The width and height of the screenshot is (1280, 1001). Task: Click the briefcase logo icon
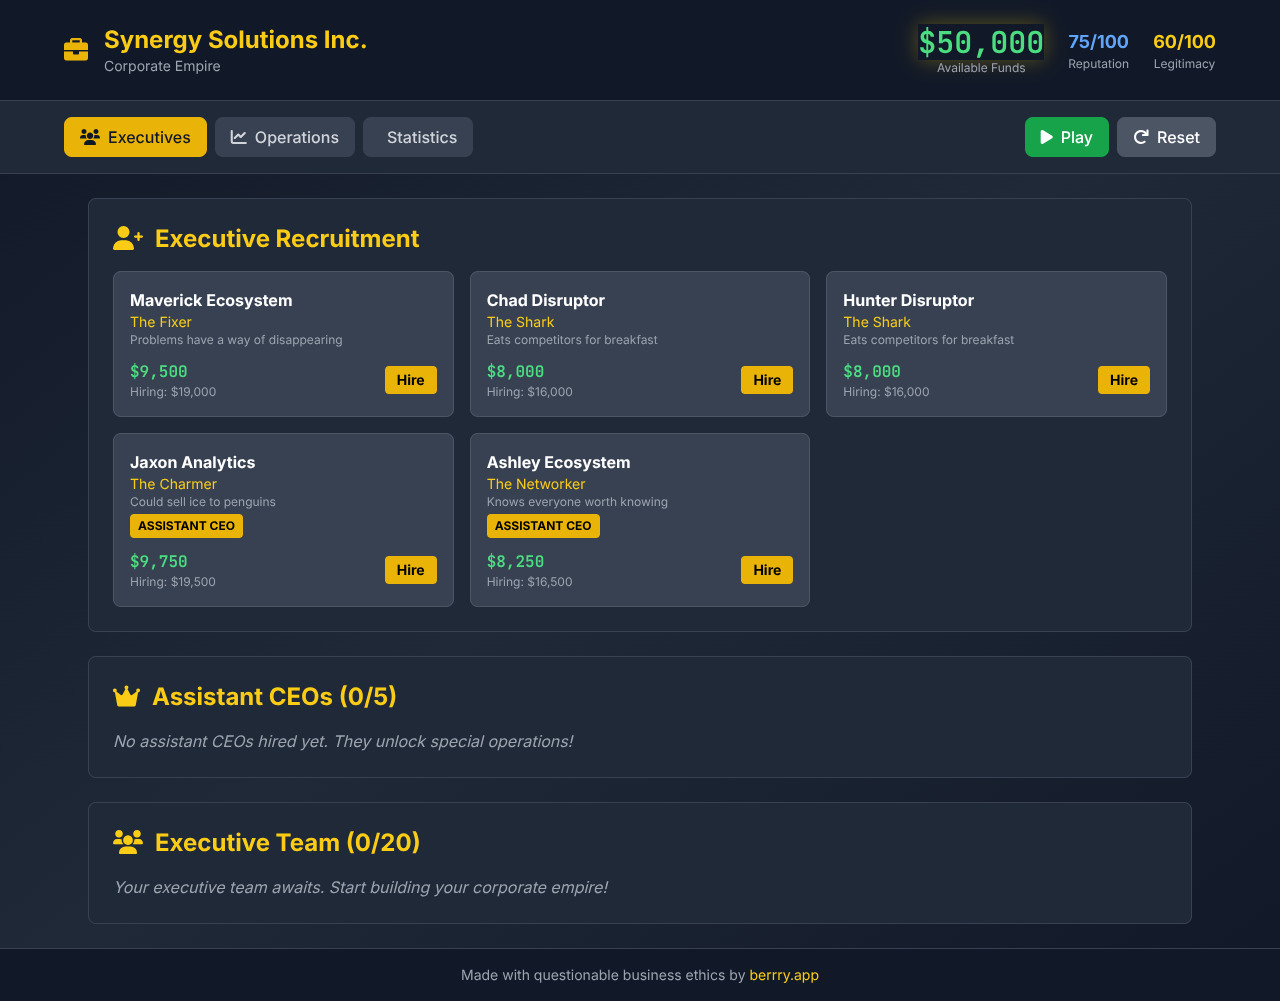coord(76,50)
